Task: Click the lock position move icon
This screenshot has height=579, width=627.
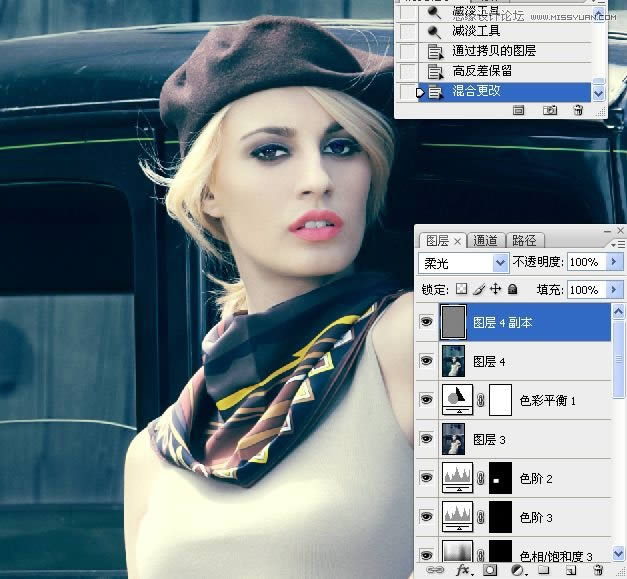Action: (495, 290)
